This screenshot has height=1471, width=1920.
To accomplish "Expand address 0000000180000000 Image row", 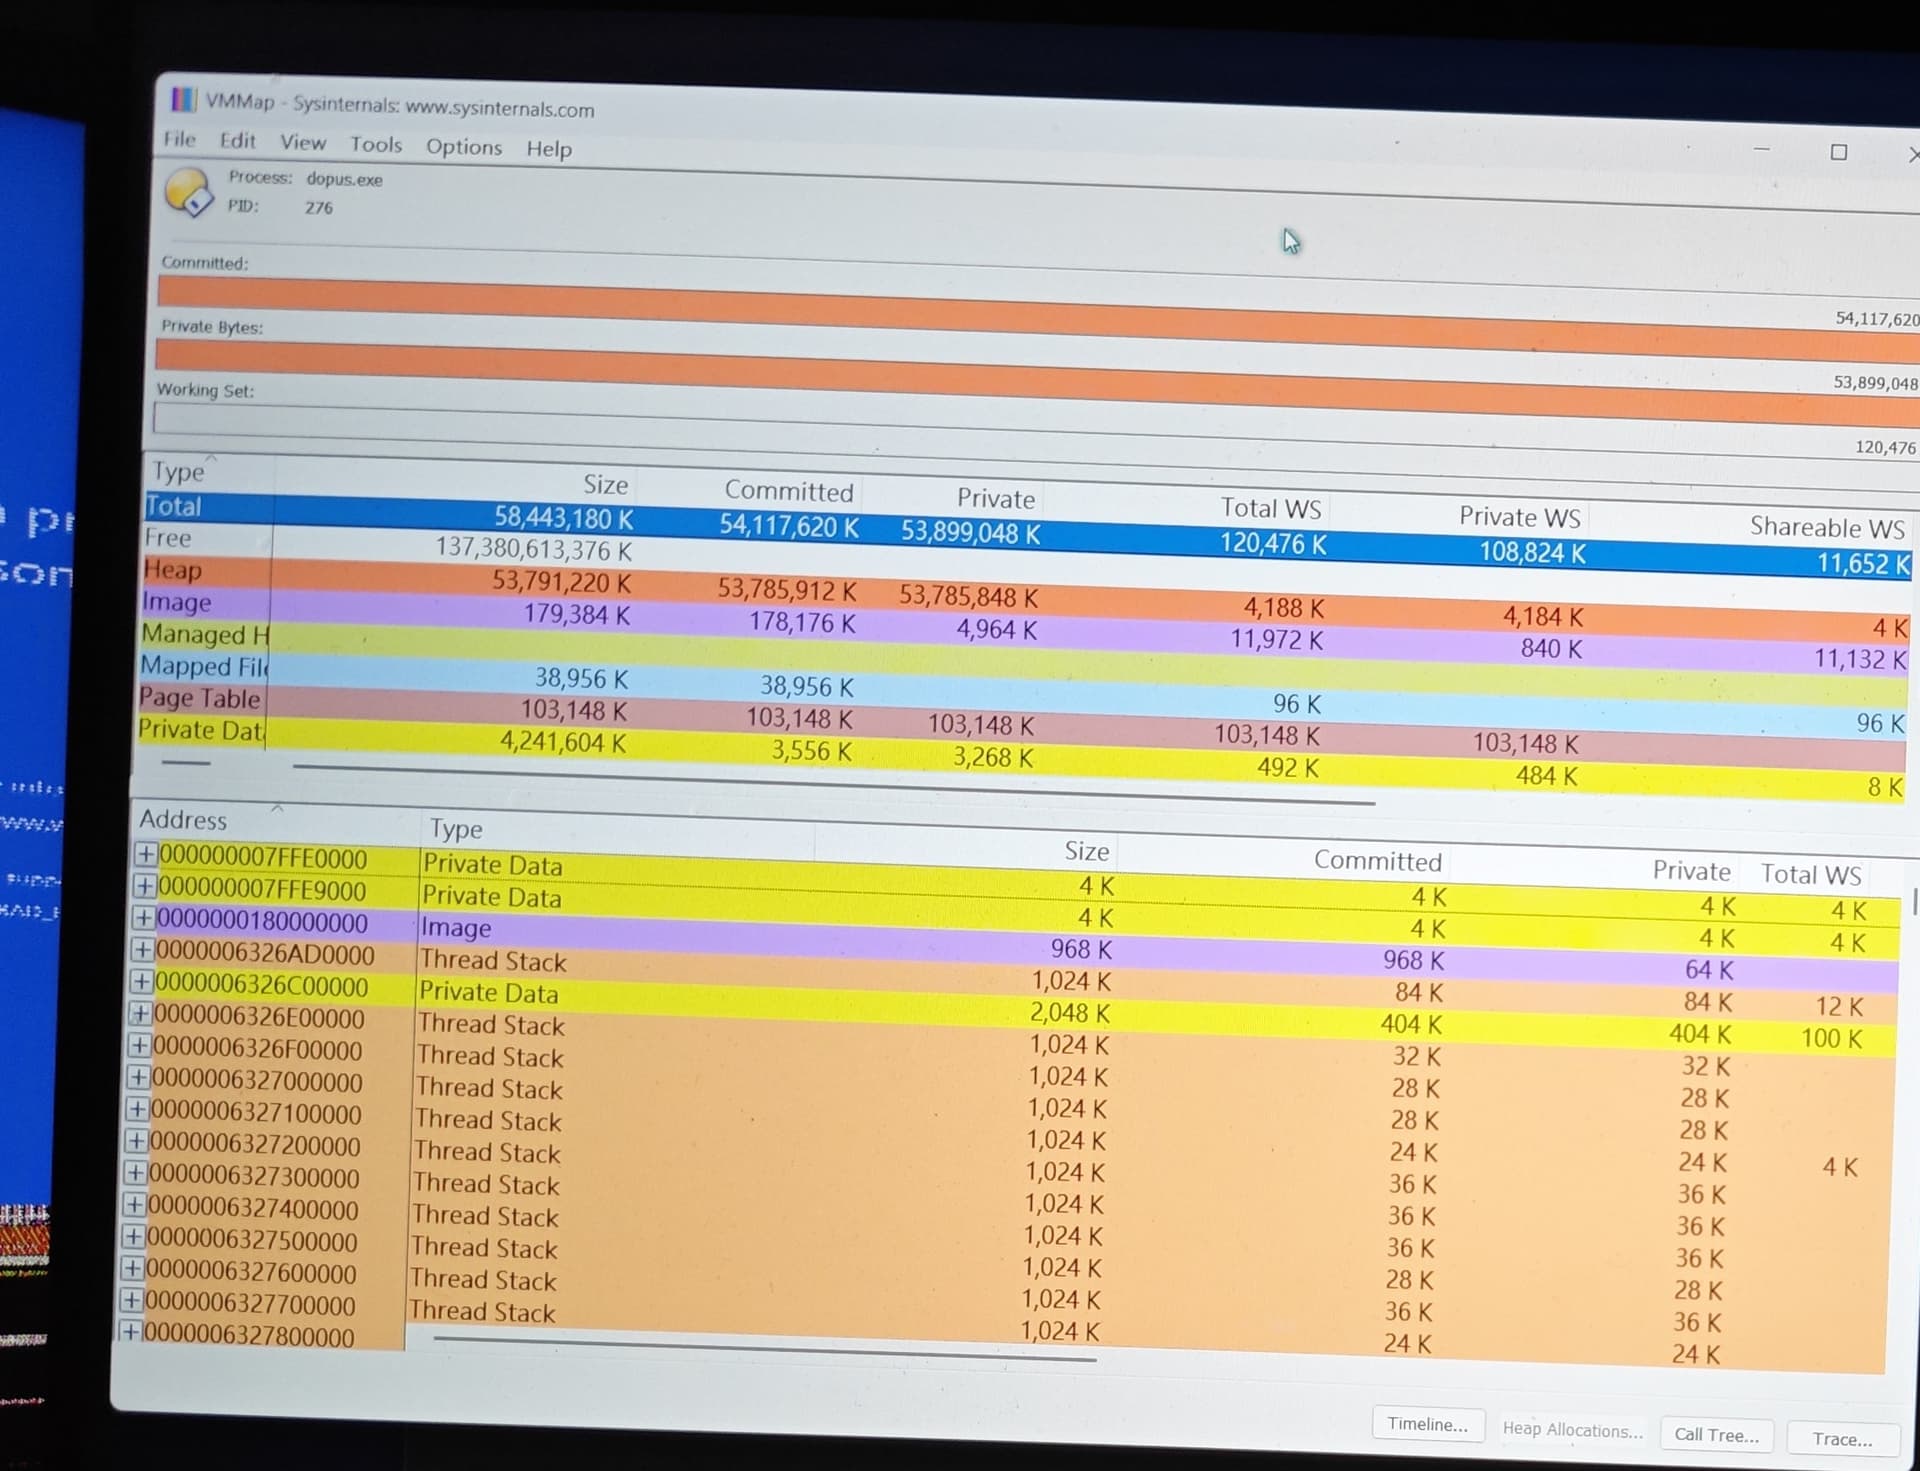I will [144, 918].
